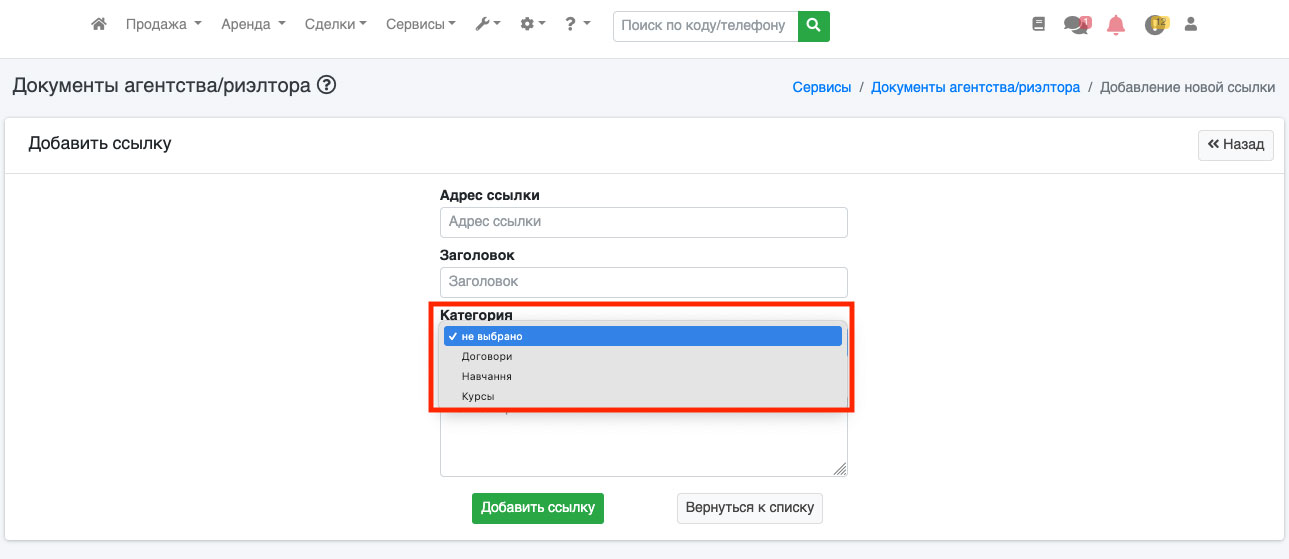Choose the Навчання category option
This screenshot has height=559, width=1289.
(x=643, y=376)
